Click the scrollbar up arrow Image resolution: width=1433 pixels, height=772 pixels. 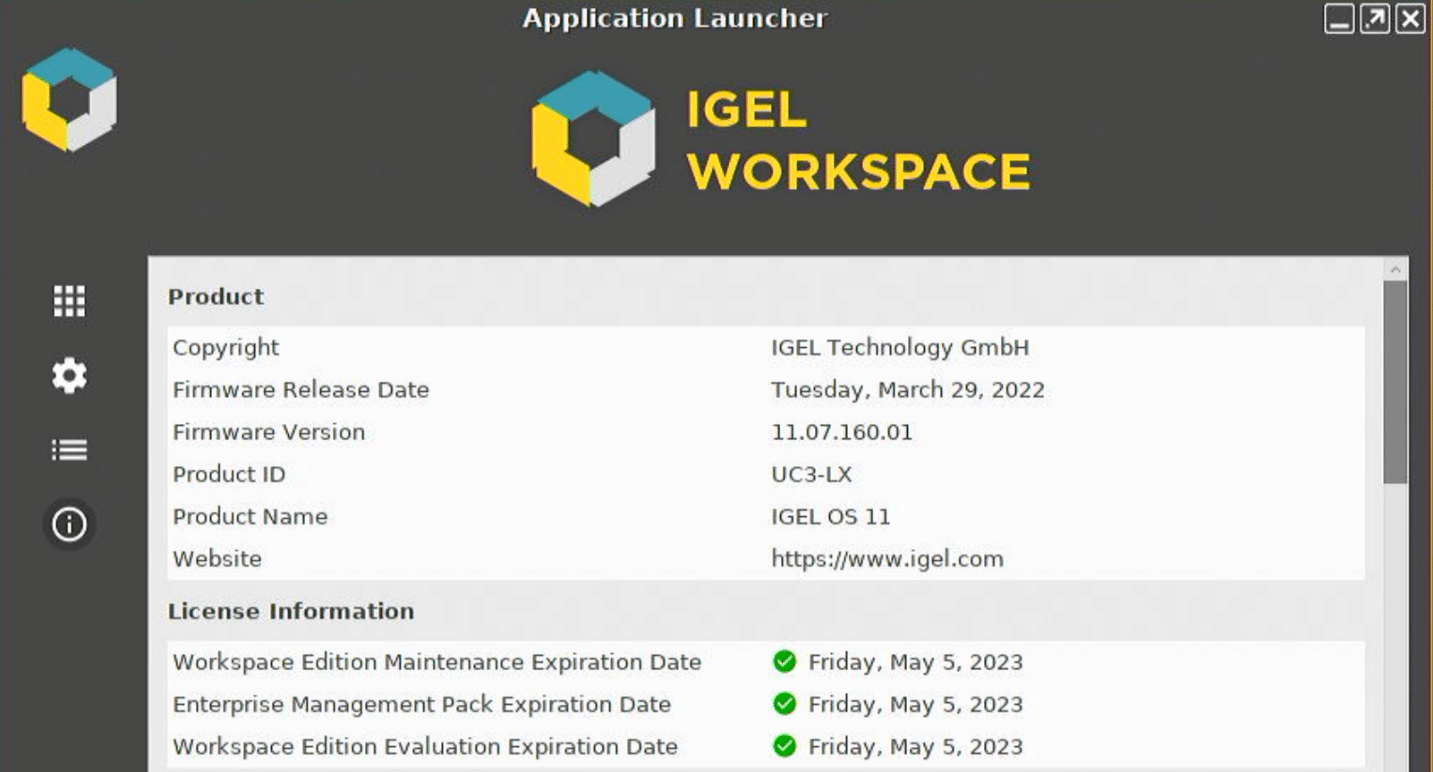tap(1396, 269)
